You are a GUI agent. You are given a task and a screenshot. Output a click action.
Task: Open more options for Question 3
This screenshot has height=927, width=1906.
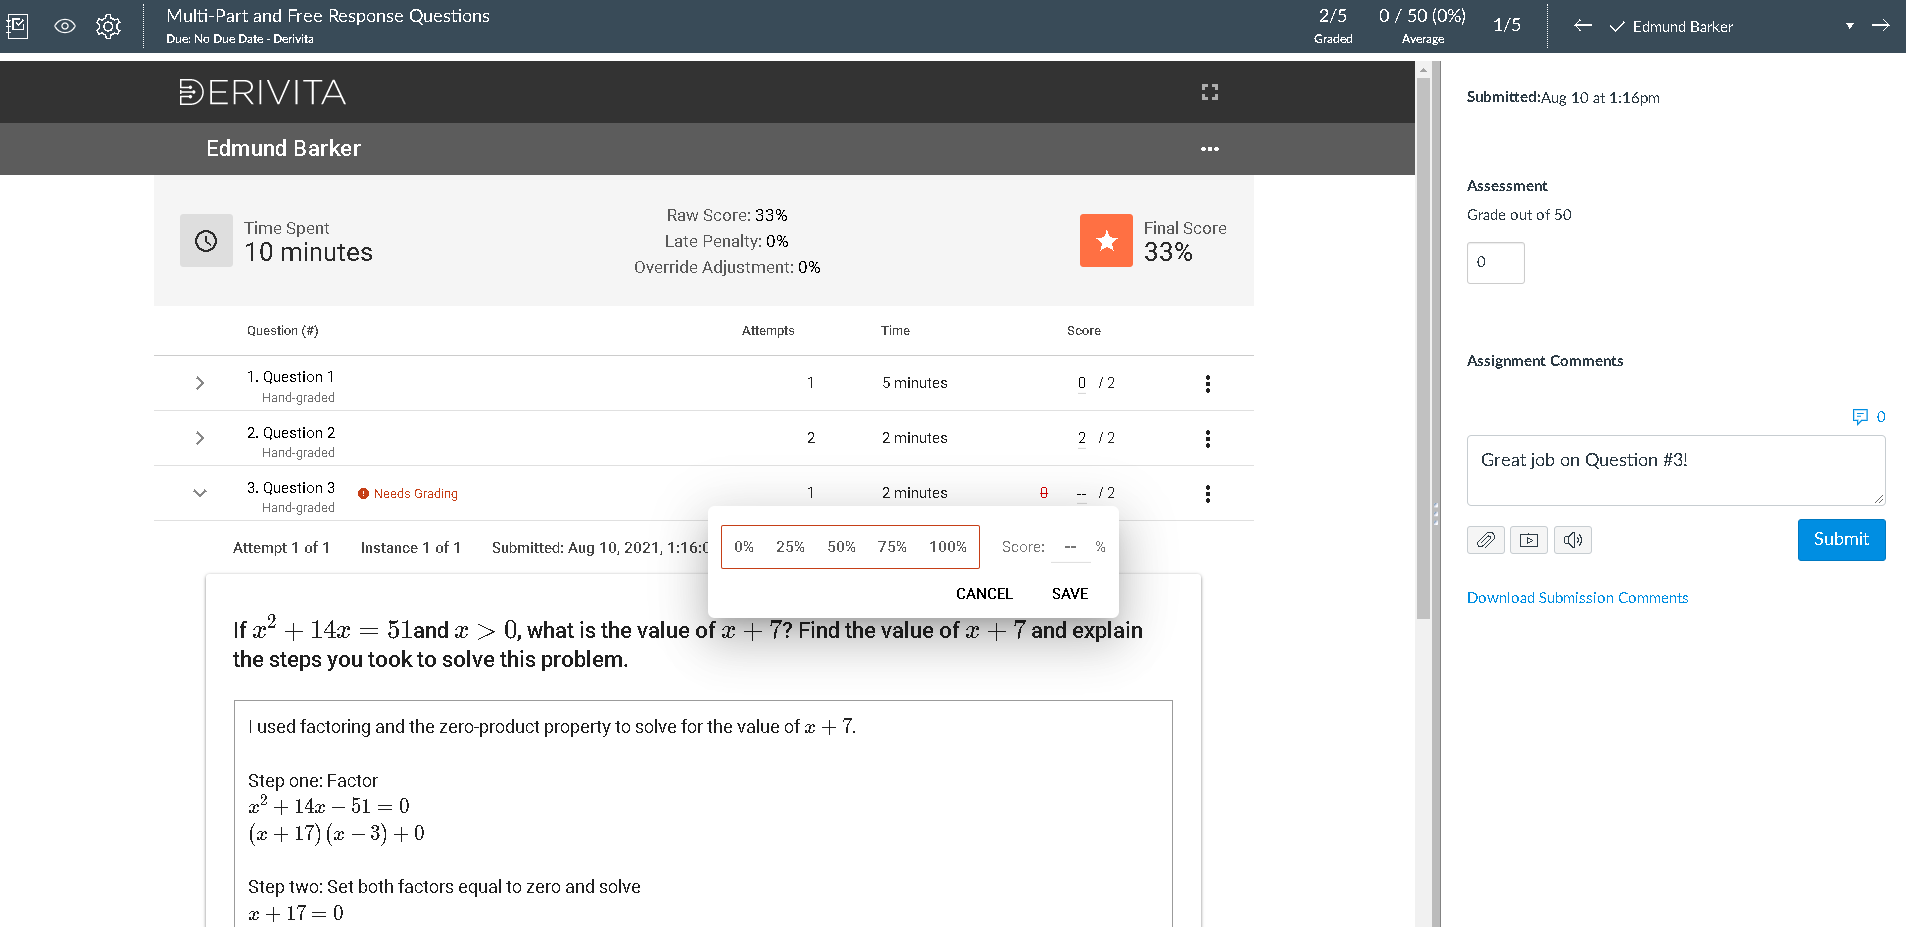pyautogui.click(x=1208, y=494)
